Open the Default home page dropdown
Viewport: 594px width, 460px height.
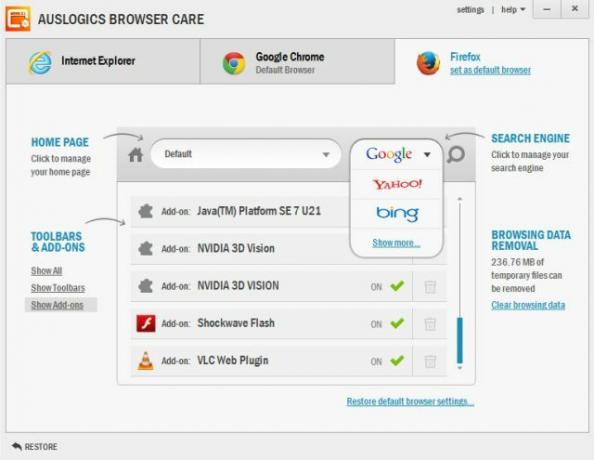(x=246, y=154)
